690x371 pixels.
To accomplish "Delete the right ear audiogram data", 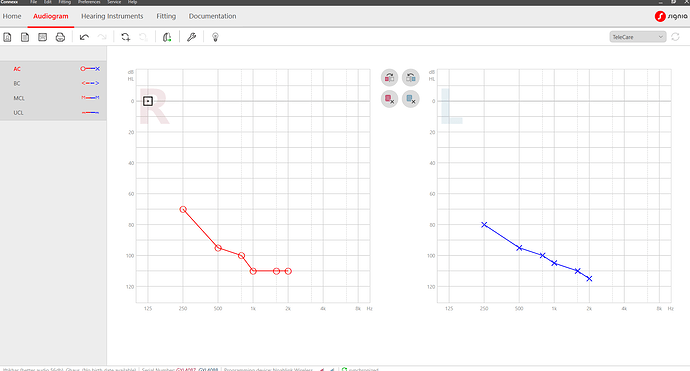I will (389, 99).
